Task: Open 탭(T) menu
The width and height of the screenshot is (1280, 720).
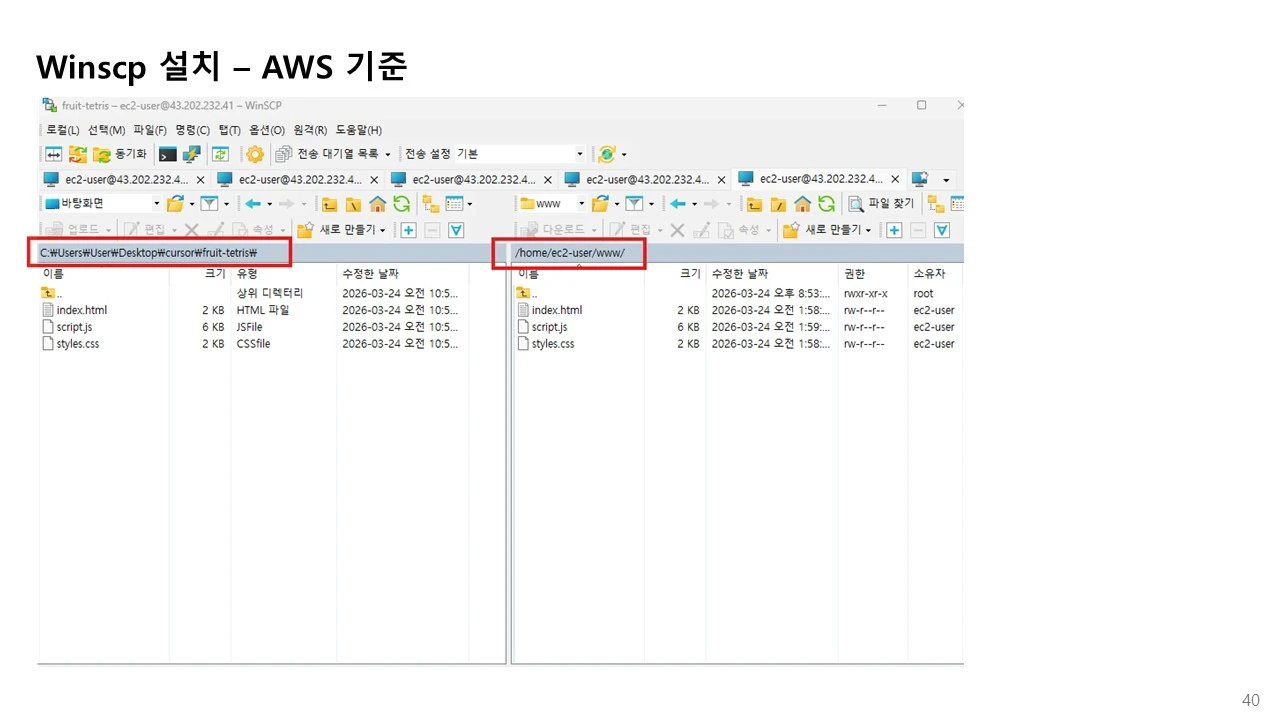Action: [230, 130]
